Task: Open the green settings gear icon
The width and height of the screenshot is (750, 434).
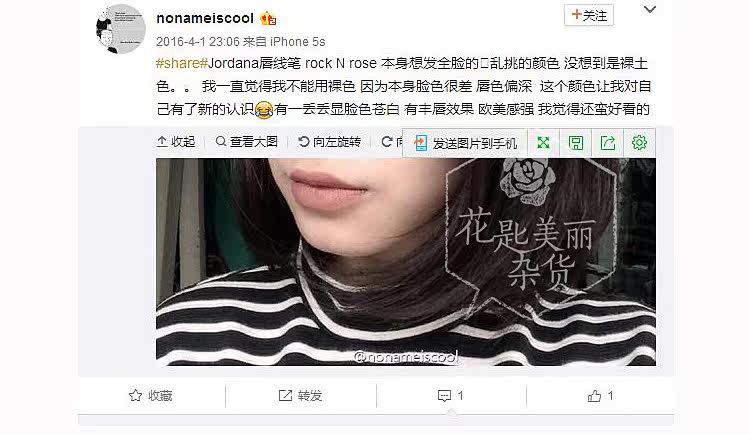Action: tap(640, 142)
